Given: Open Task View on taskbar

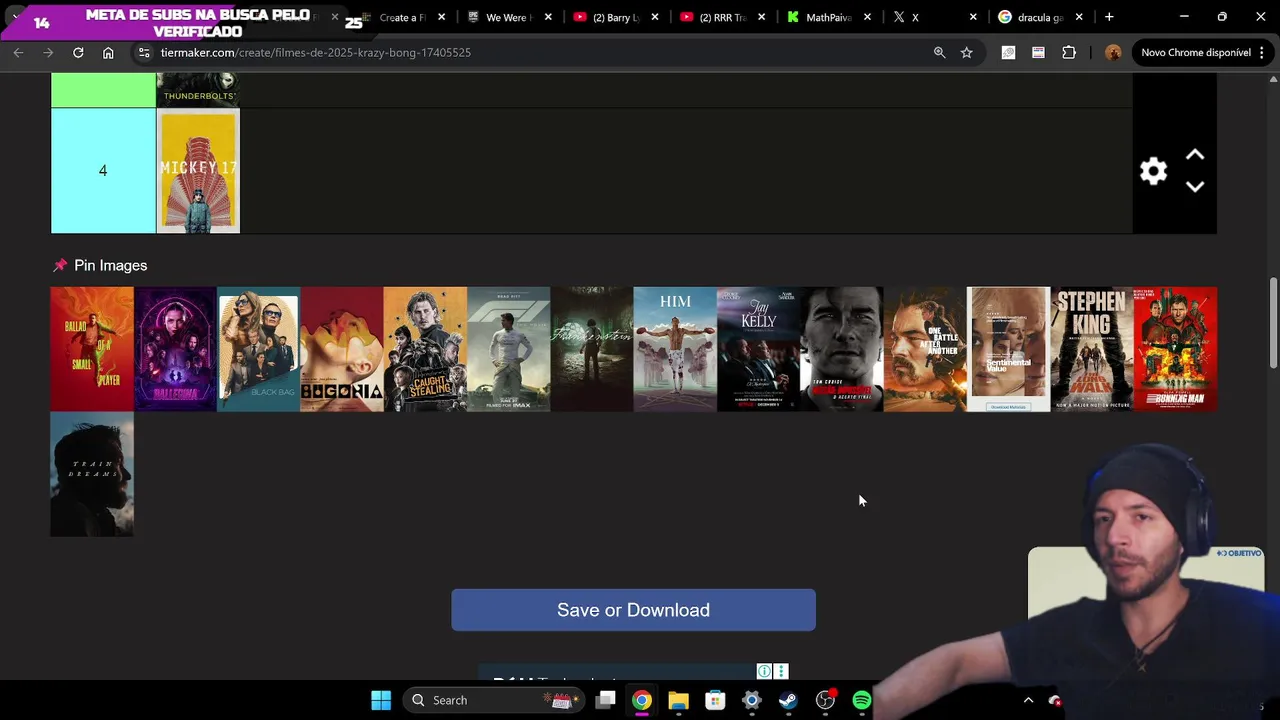Looking at the screenshot, I should point(605,700).
